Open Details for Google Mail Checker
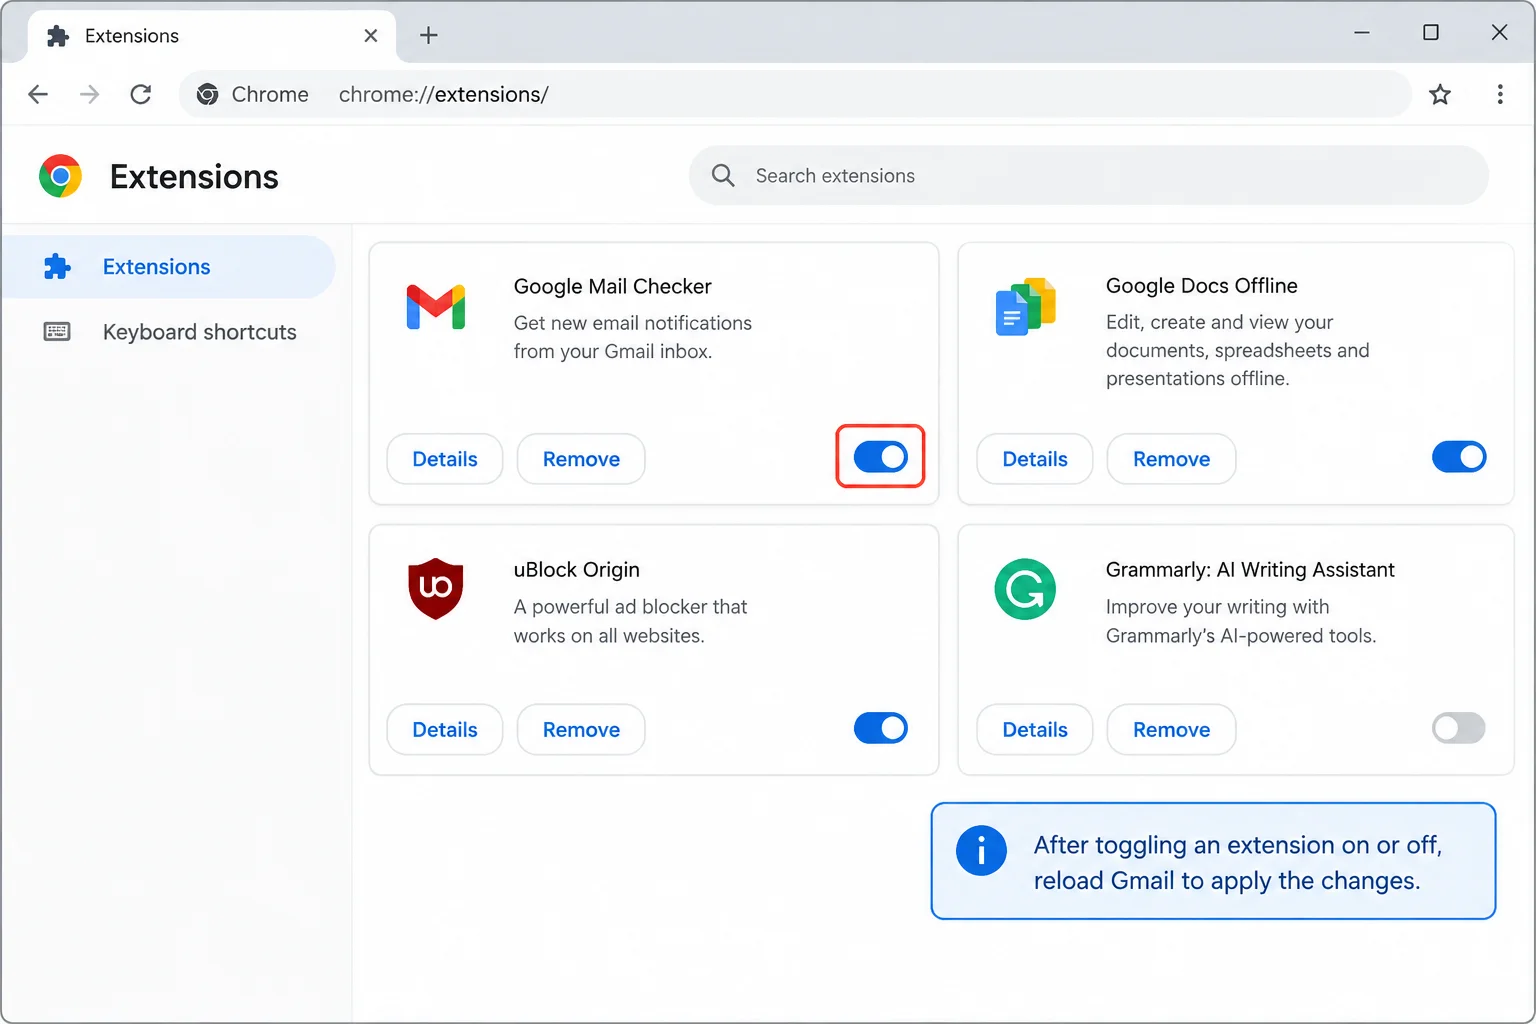 (445, 459)
